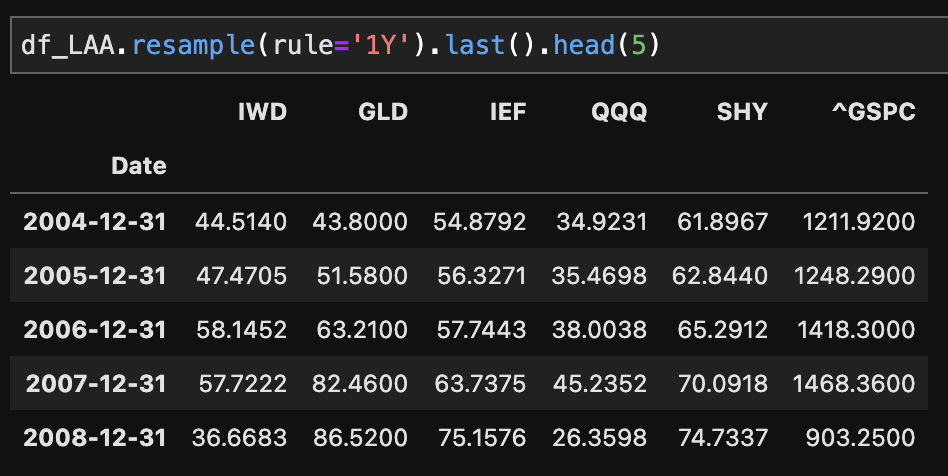The width and height of the screenshot is (948, 476).
Task: Click the Date index label
Action: (138, 166)
